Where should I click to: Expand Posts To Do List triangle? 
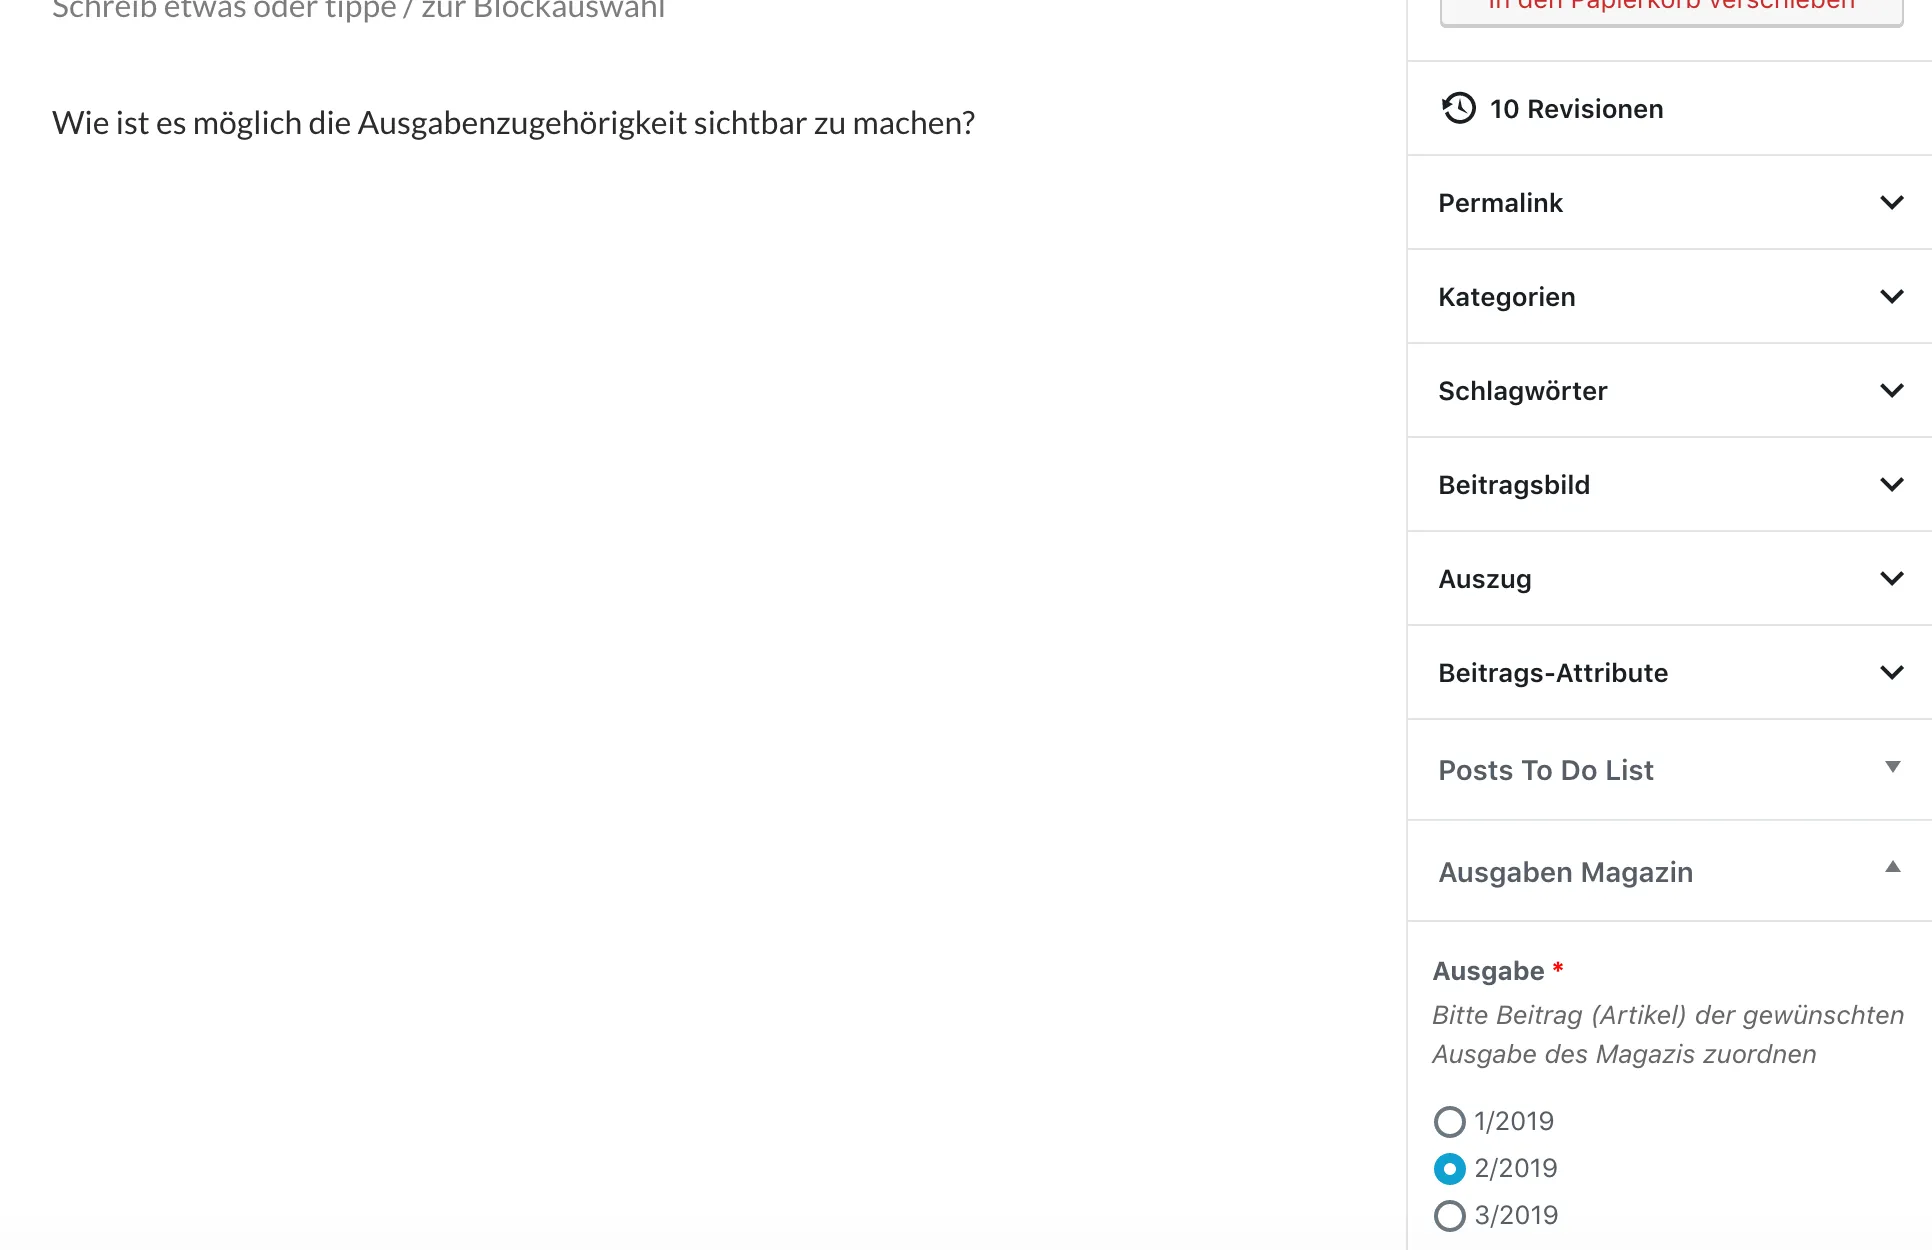[x=1893, y=767]
